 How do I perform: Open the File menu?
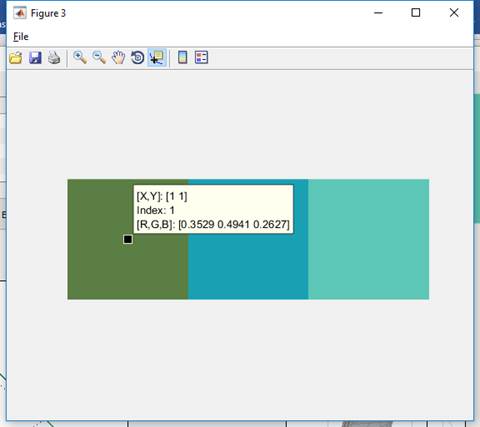pos(21,37)
